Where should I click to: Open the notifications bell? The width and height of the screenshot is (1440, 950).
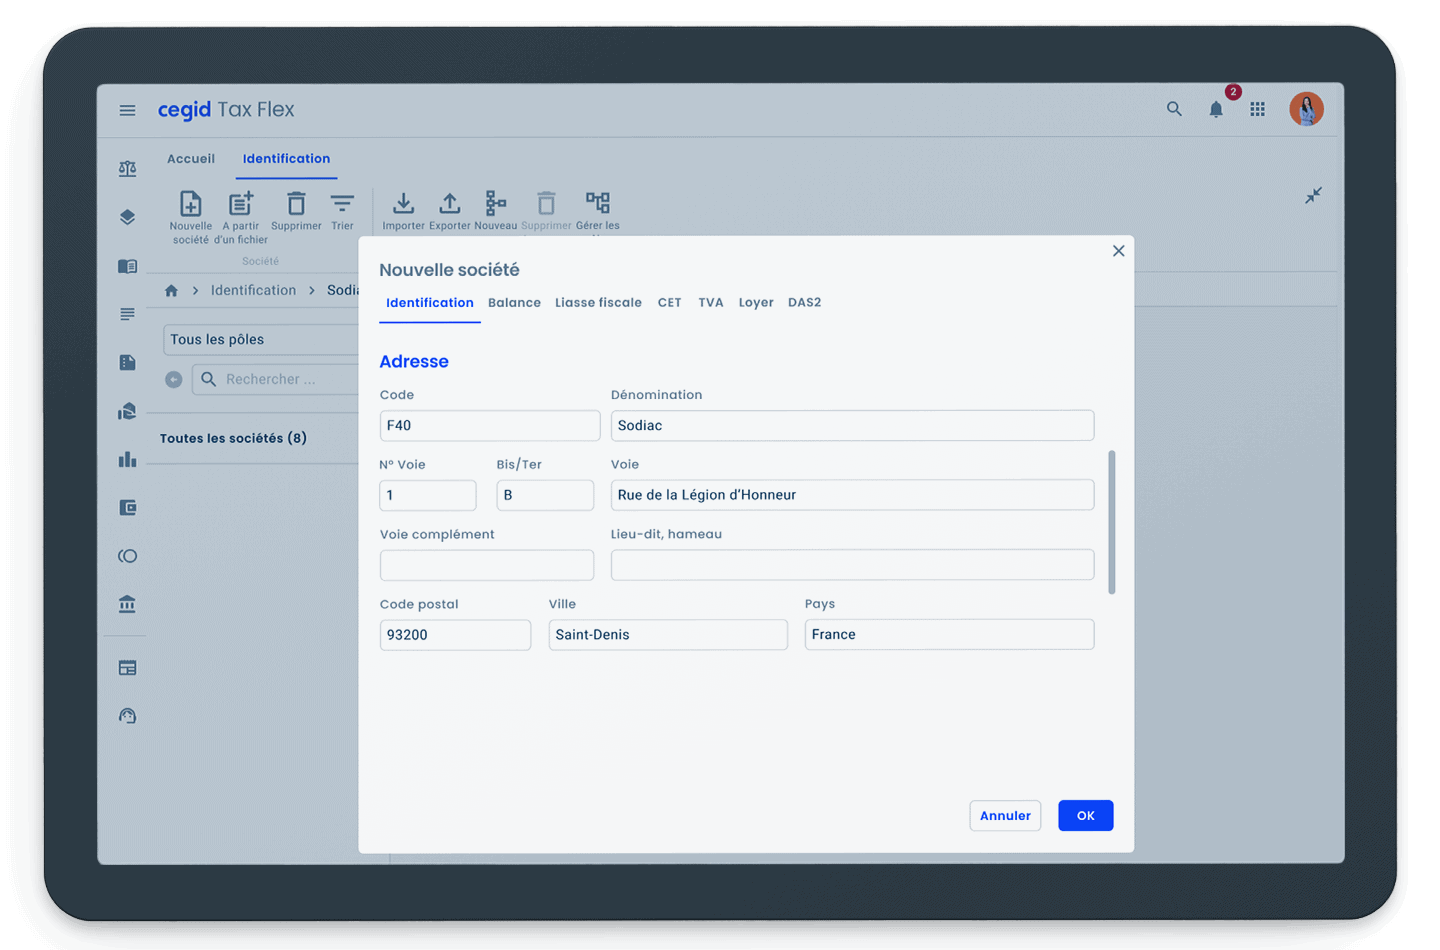pos(1216,110)
